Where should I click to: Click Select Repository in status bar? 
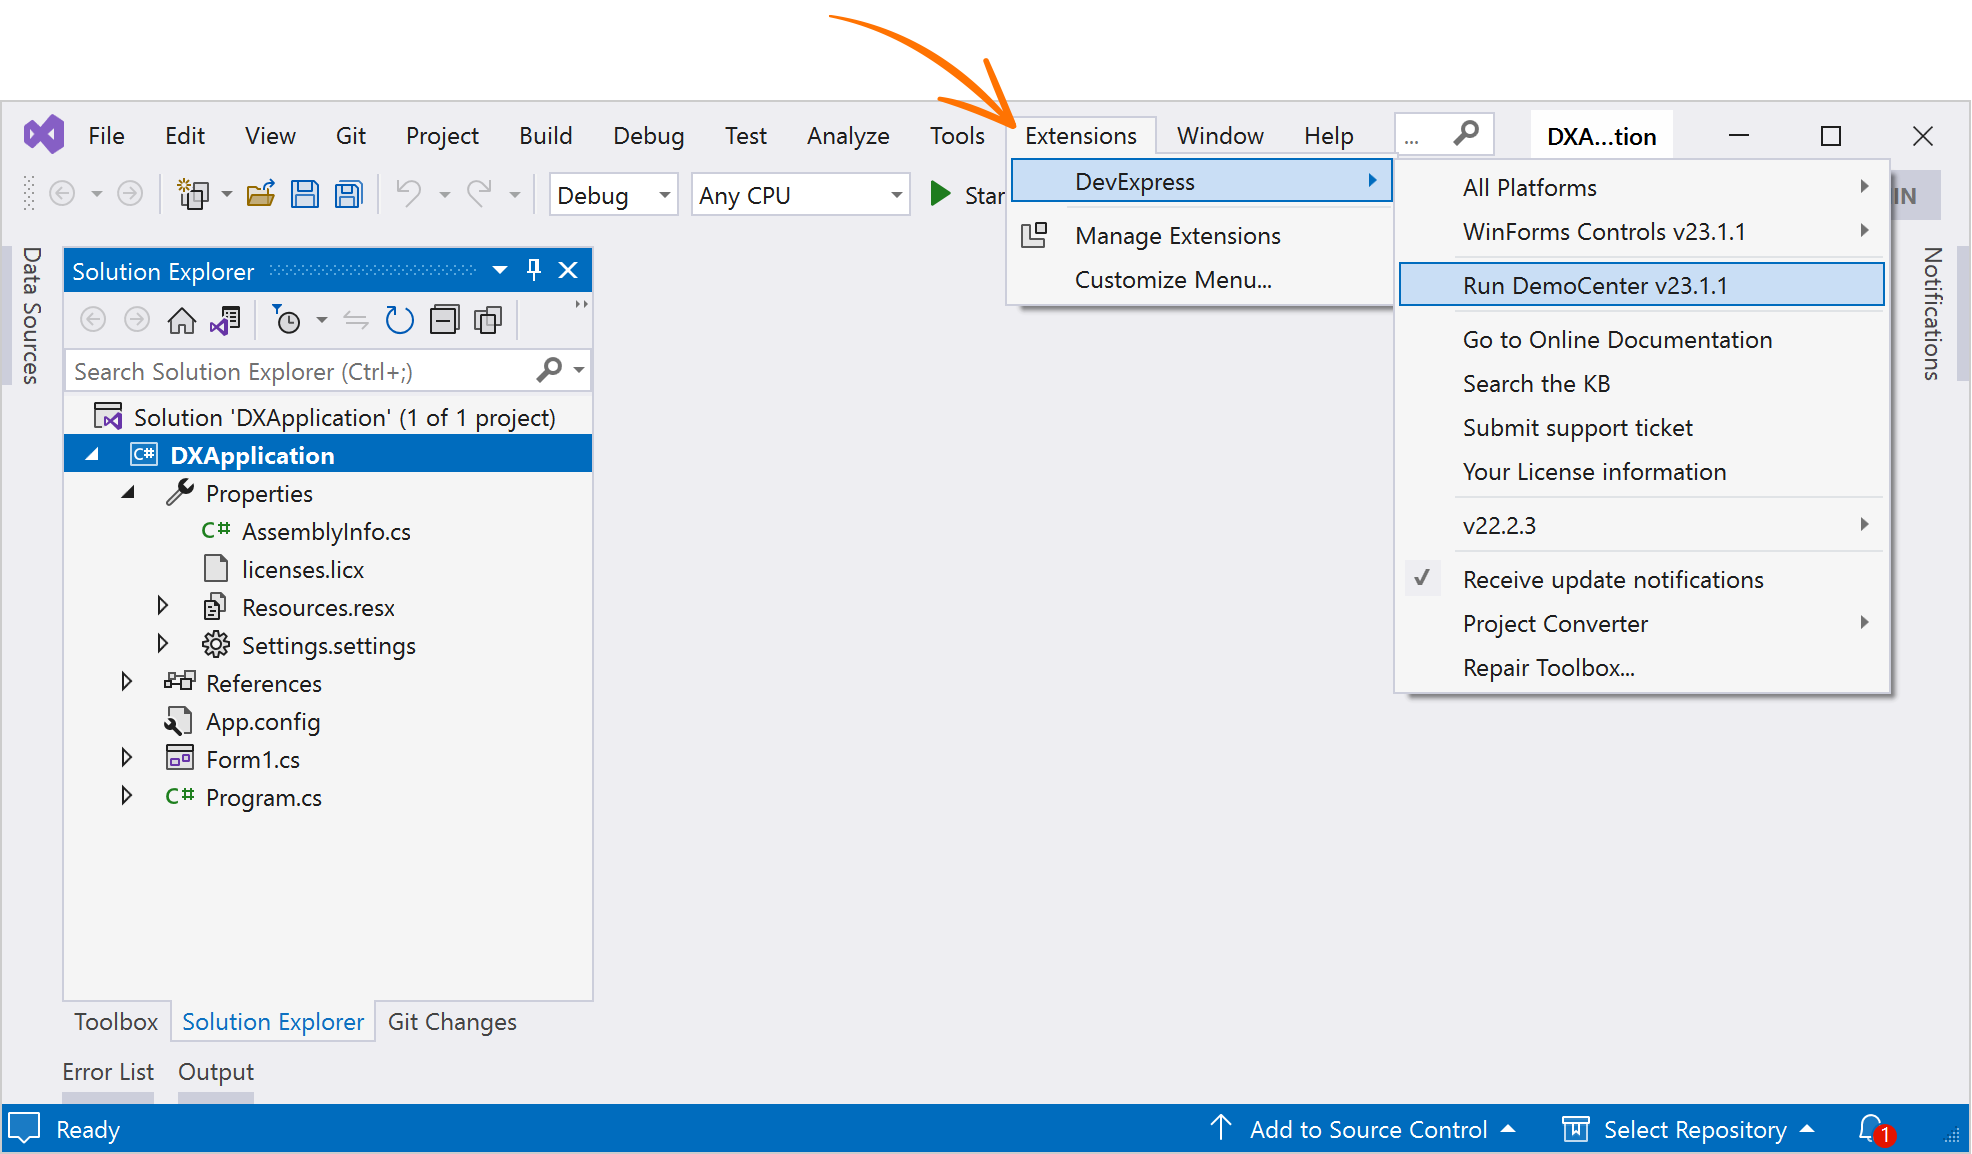(x=1694, y=1130)
